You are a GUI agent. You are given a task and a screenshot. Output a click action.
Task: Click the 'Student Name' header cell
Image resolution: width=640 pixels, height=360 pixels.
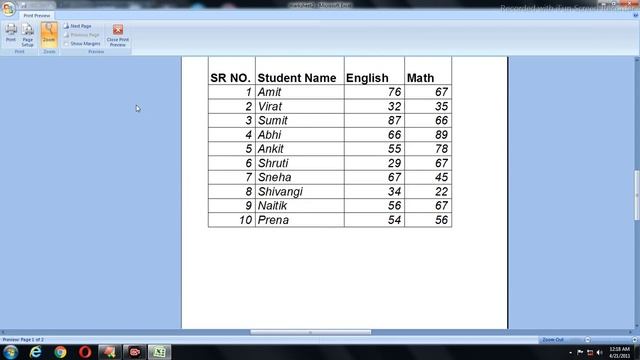(300, 71)
